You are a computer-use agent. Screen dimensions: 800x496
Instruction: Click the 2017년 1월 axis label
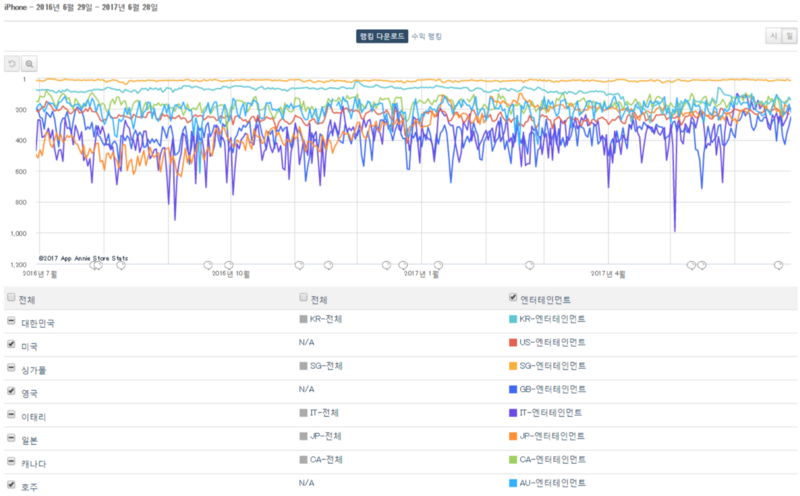click(x=421, y=274)
